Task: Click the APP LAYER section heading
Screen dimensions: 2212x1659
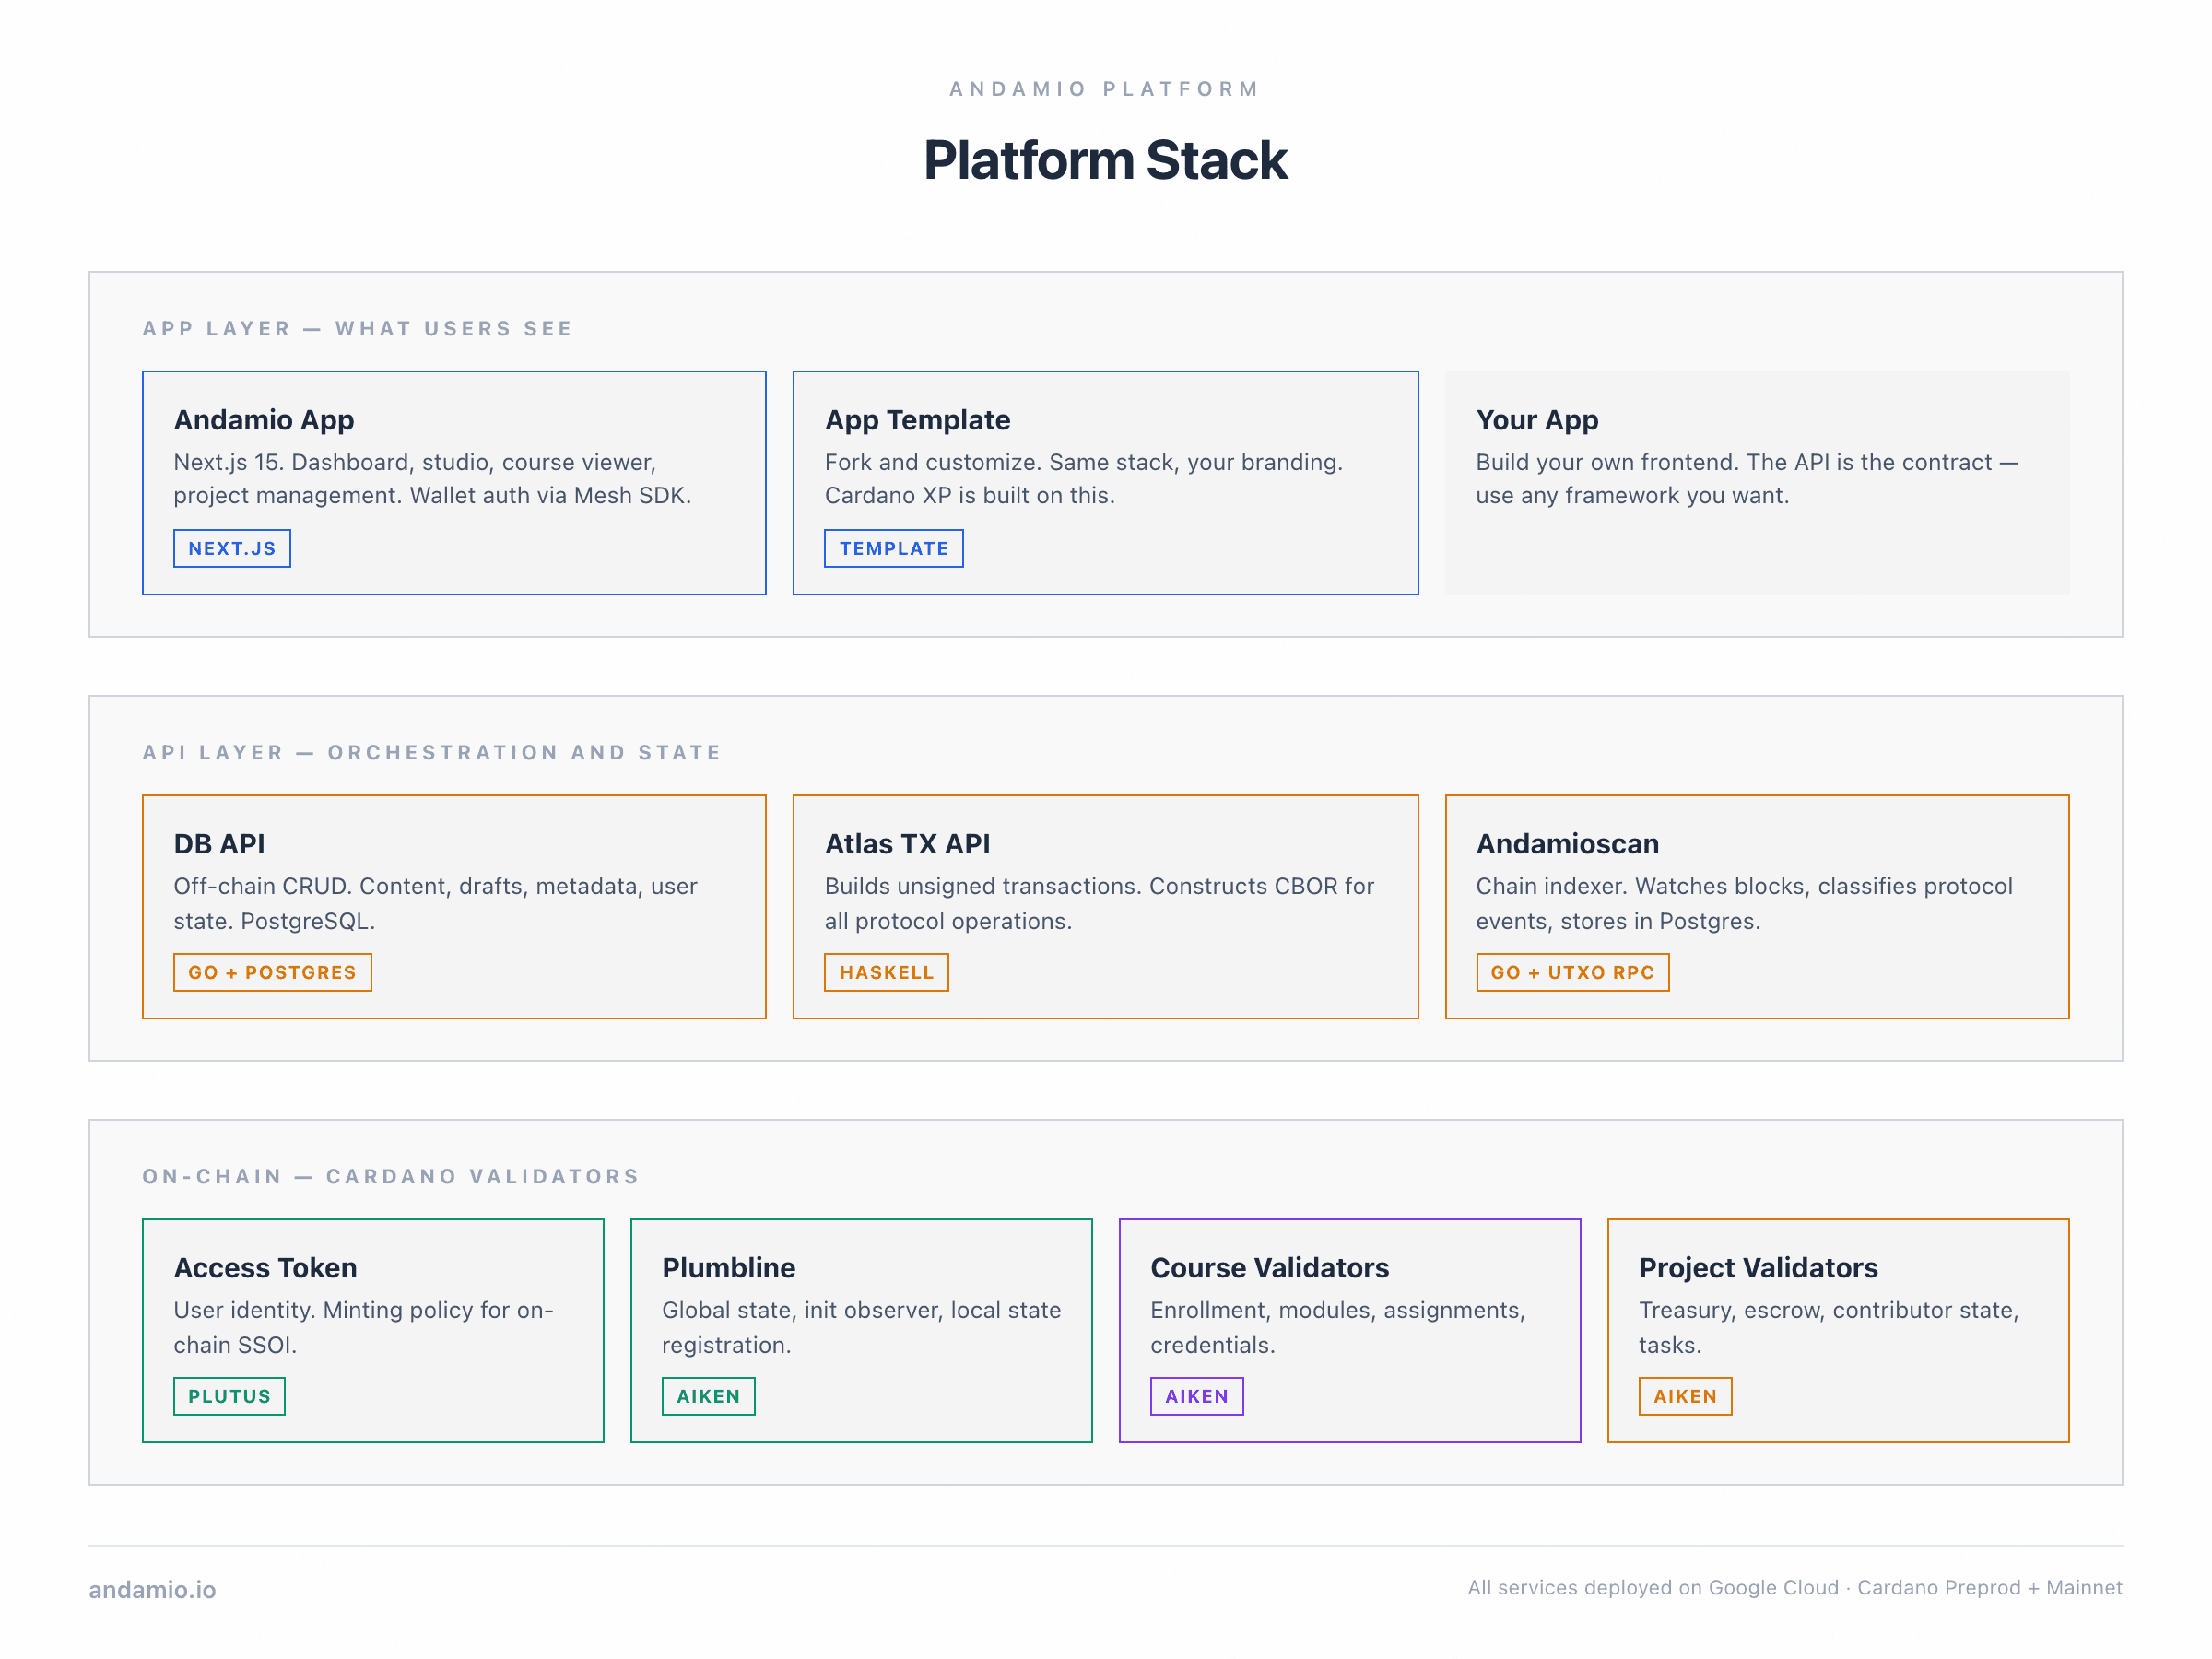Action: [x=357, y=328]
